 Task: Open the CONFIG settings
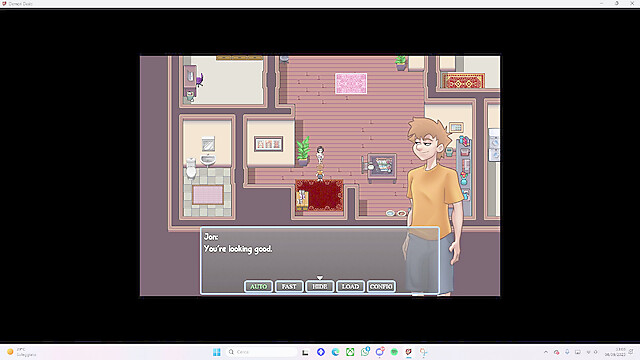point(381,287)
